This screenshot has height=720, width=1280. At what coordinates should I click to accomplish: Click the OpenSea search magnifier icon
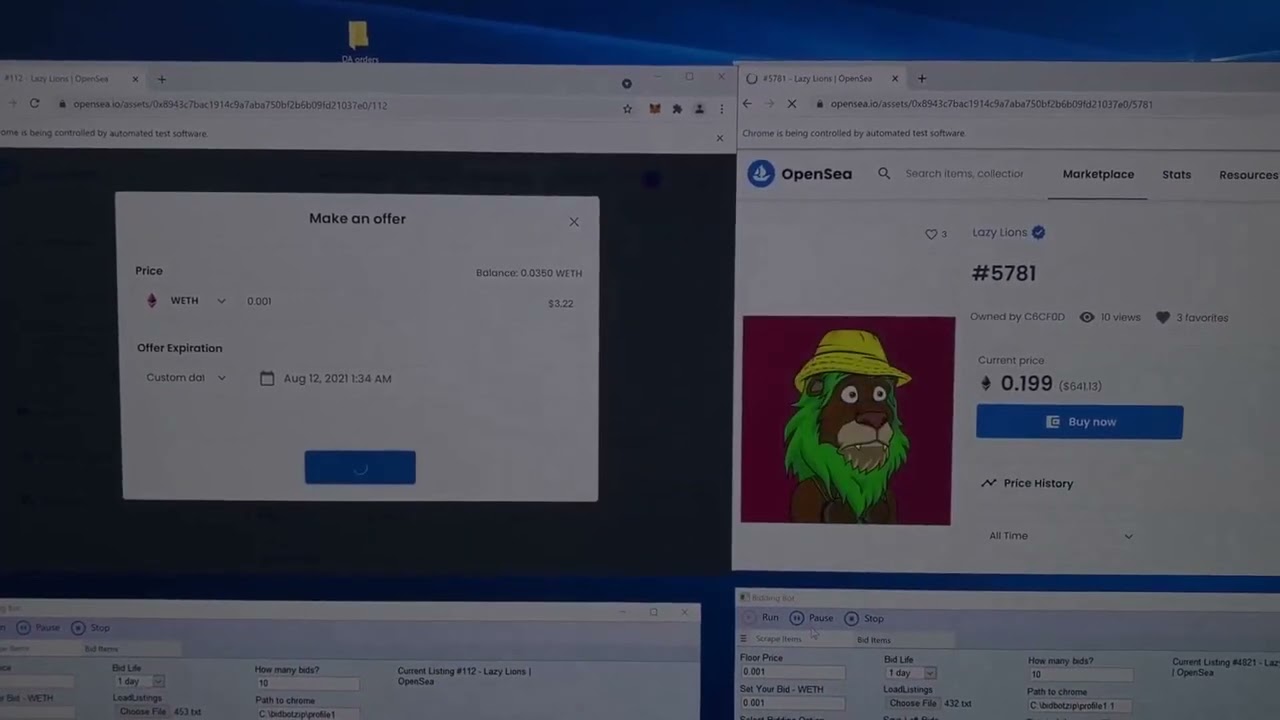884,174
